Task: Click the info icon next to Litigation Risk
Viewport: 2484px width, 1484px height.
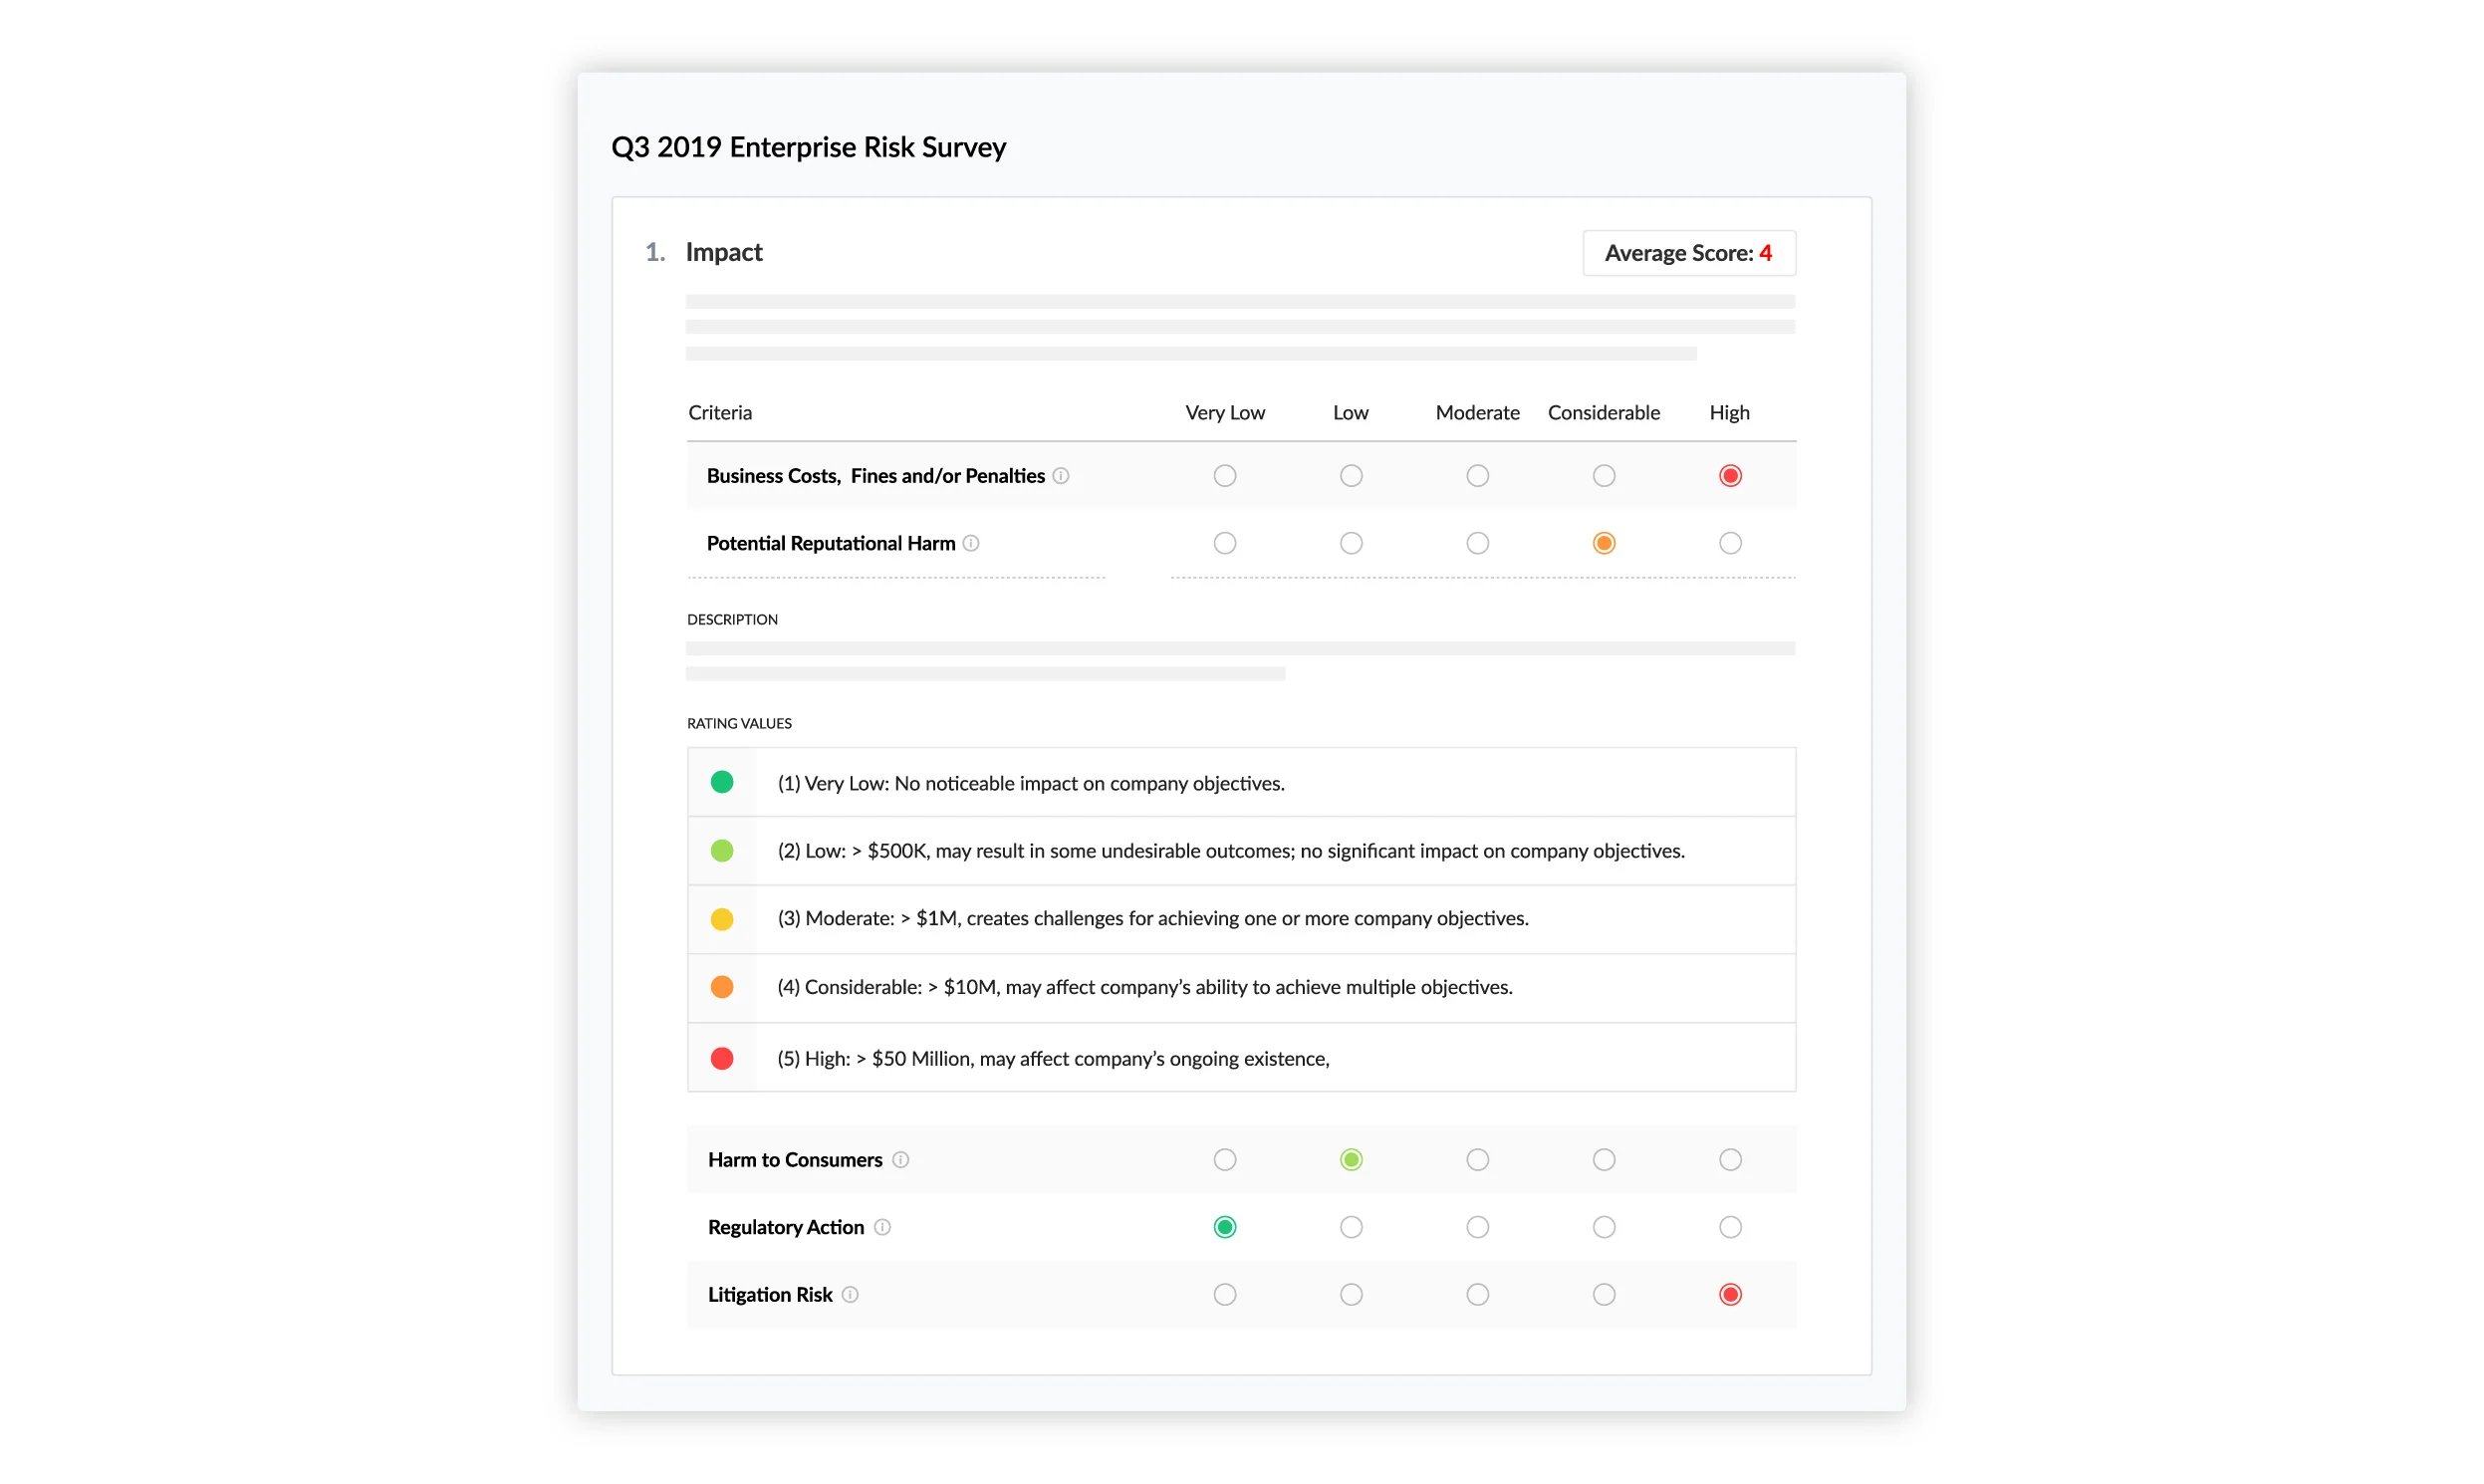Action: click(x=850, y=1295)
